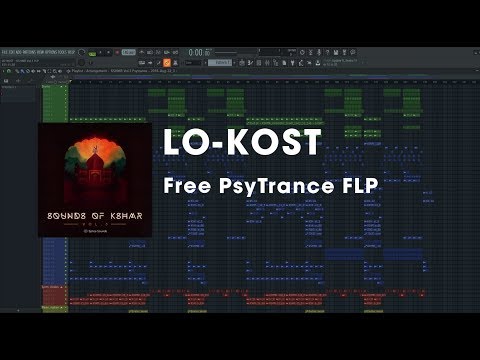
Task: Toggle the playlist magnet snap icon
Action: (x=9, y=71)
